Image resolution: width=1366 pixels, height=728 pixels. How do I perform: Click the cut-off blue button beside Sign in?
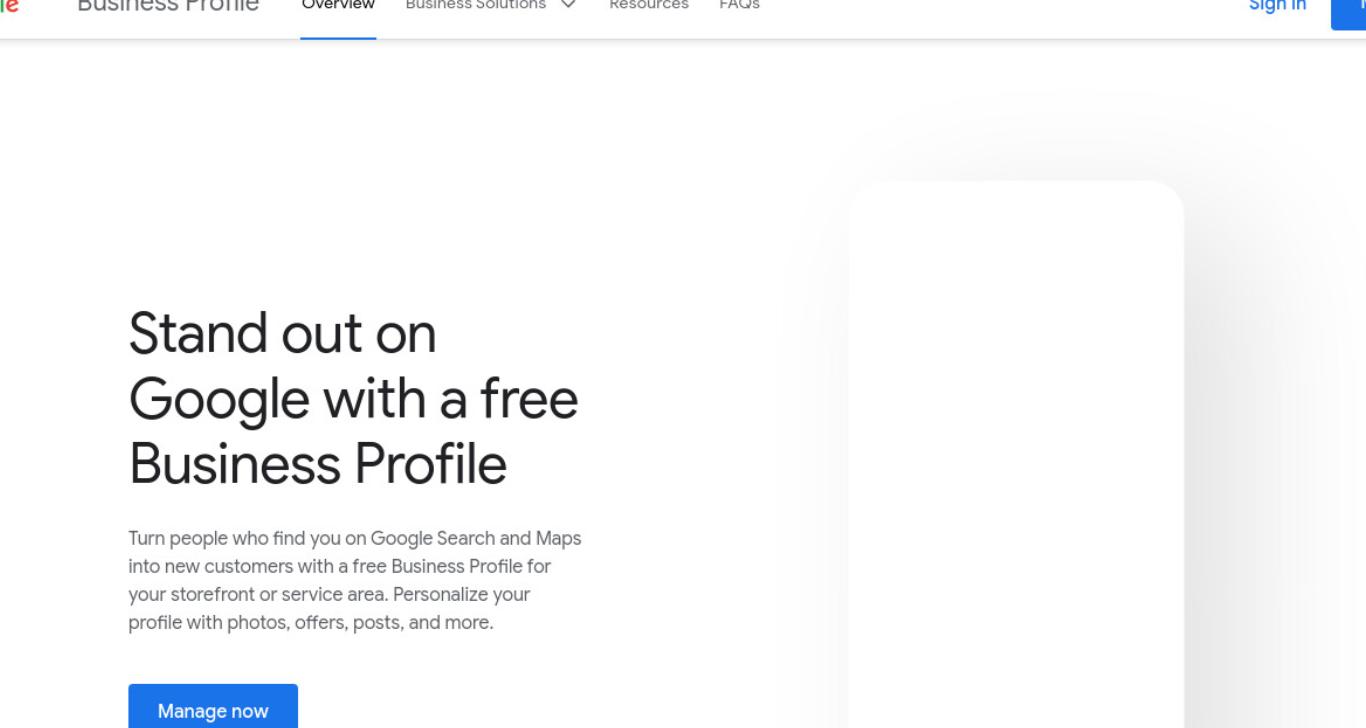pyautogui.click(x=1348, y=14)
